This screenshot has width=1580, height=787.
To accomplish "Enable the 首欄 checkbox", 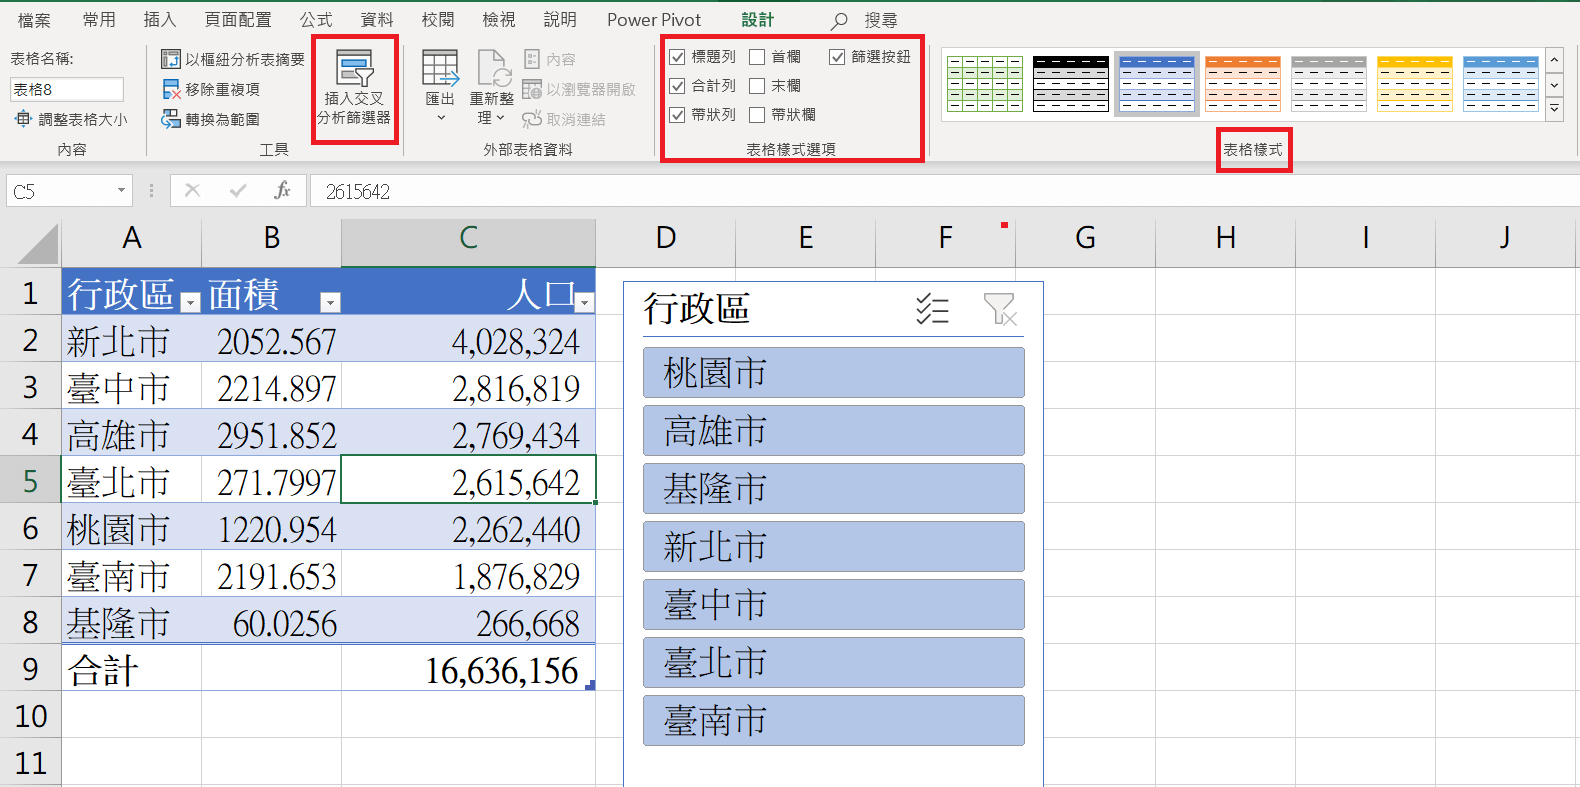I will pyautogui.click(x=757, y=58).
